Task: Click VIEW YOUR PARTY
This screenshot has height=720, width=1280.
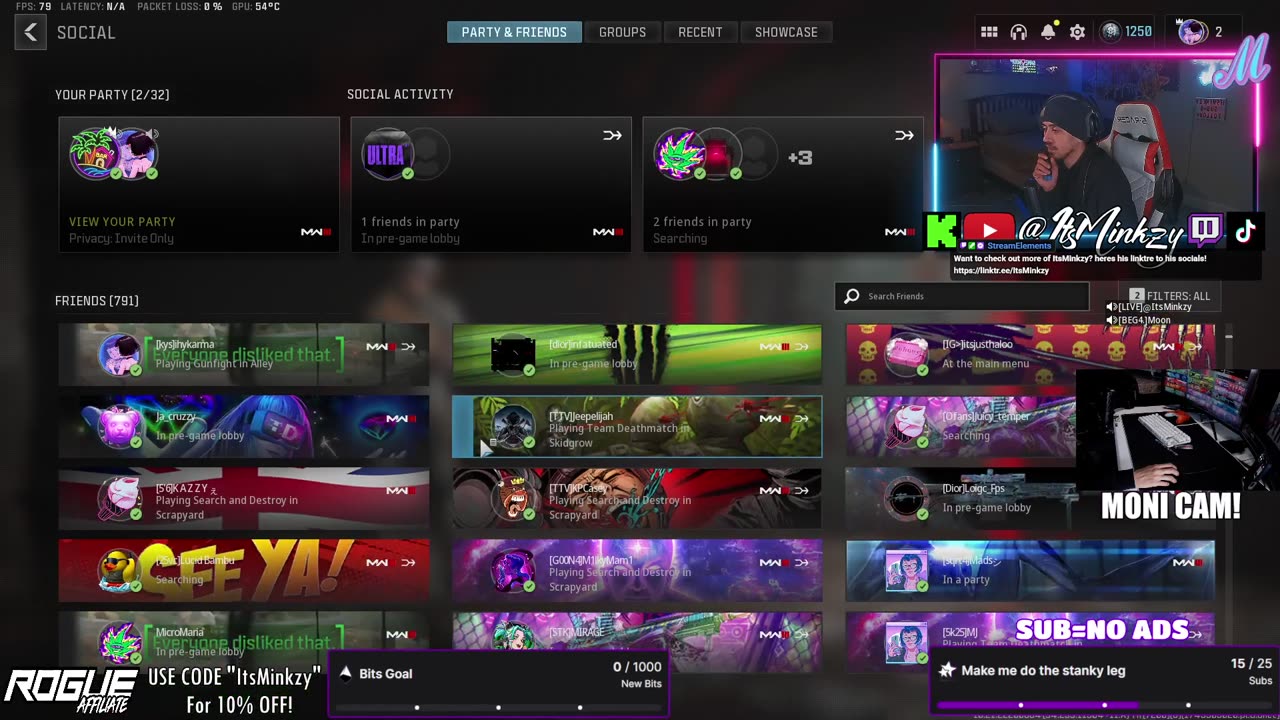Action: (x=122, y=222)
